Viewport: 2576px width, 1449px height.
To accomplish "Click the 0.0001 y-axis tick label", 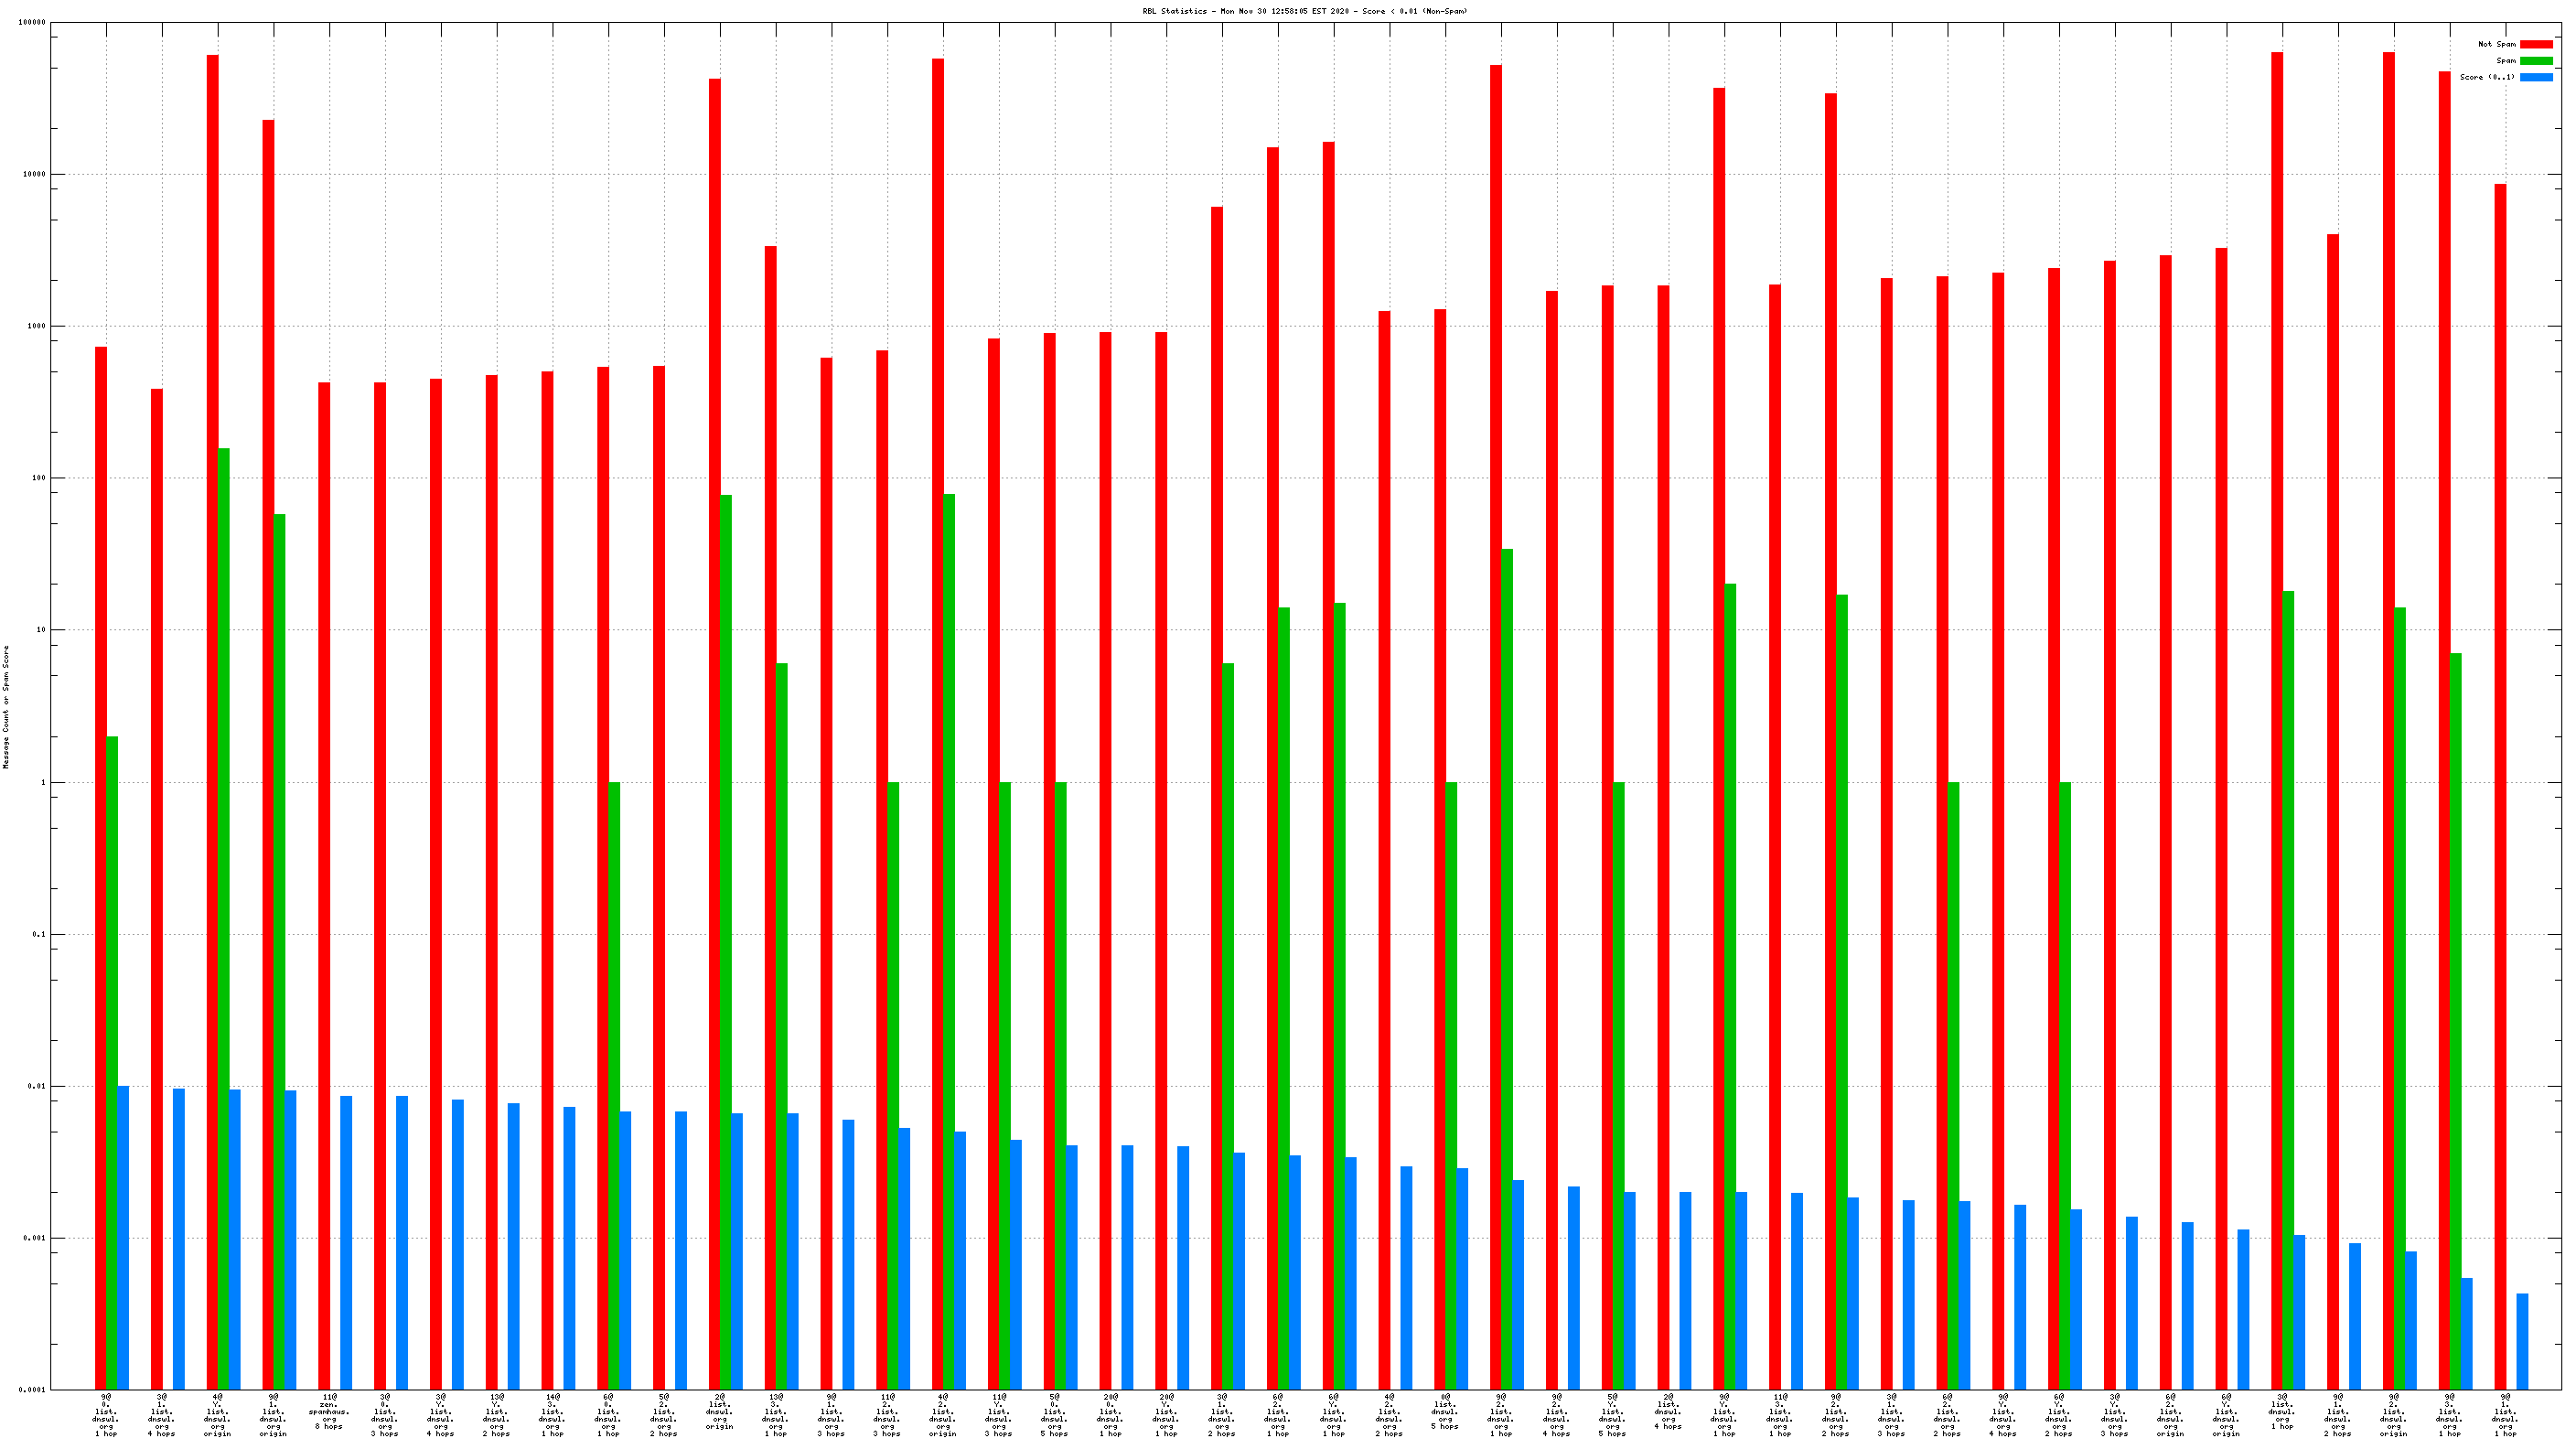I will click(33, 1390).
